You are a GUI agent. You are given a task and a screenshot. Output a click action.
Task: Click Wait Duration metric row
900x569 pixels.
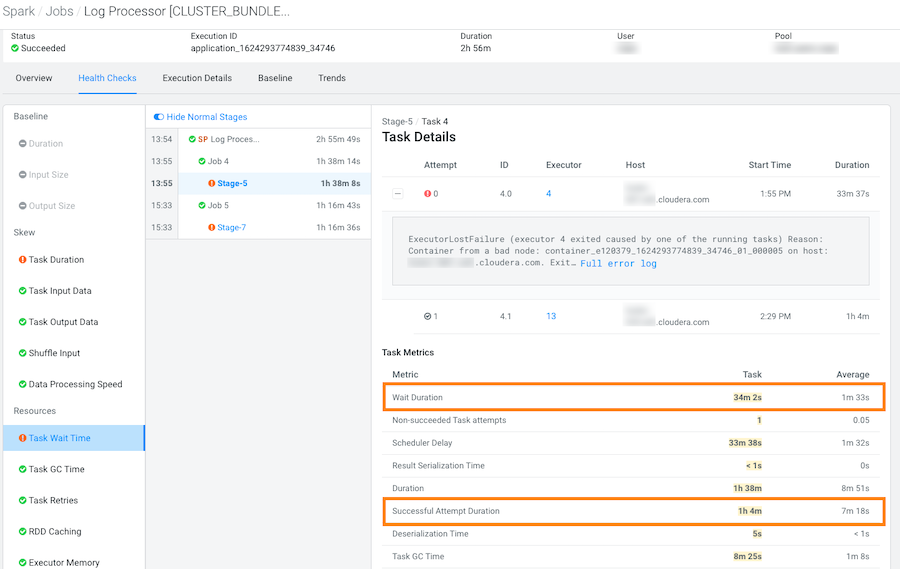(x=631, y=397)
